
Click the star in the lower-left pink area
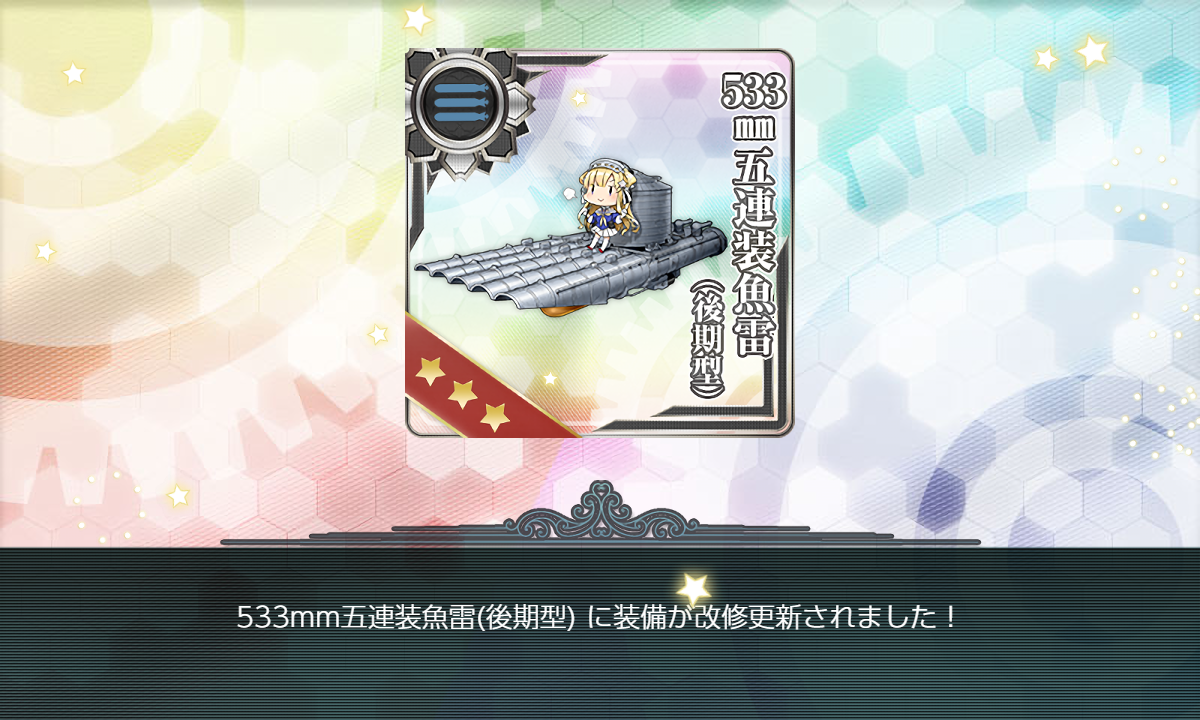click(178, 495)
